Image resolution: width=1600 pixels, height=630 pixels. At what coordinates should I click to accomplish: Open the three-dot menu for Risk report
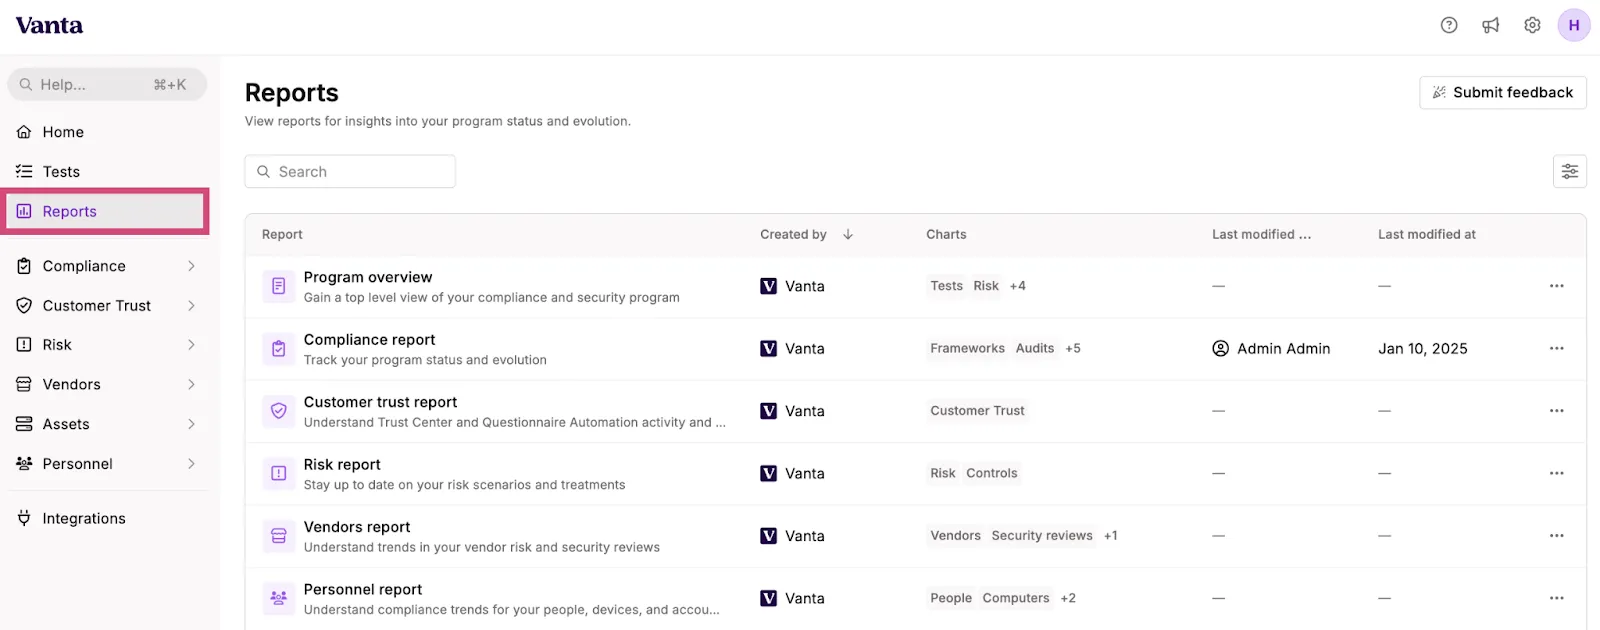pos(1557,473)
